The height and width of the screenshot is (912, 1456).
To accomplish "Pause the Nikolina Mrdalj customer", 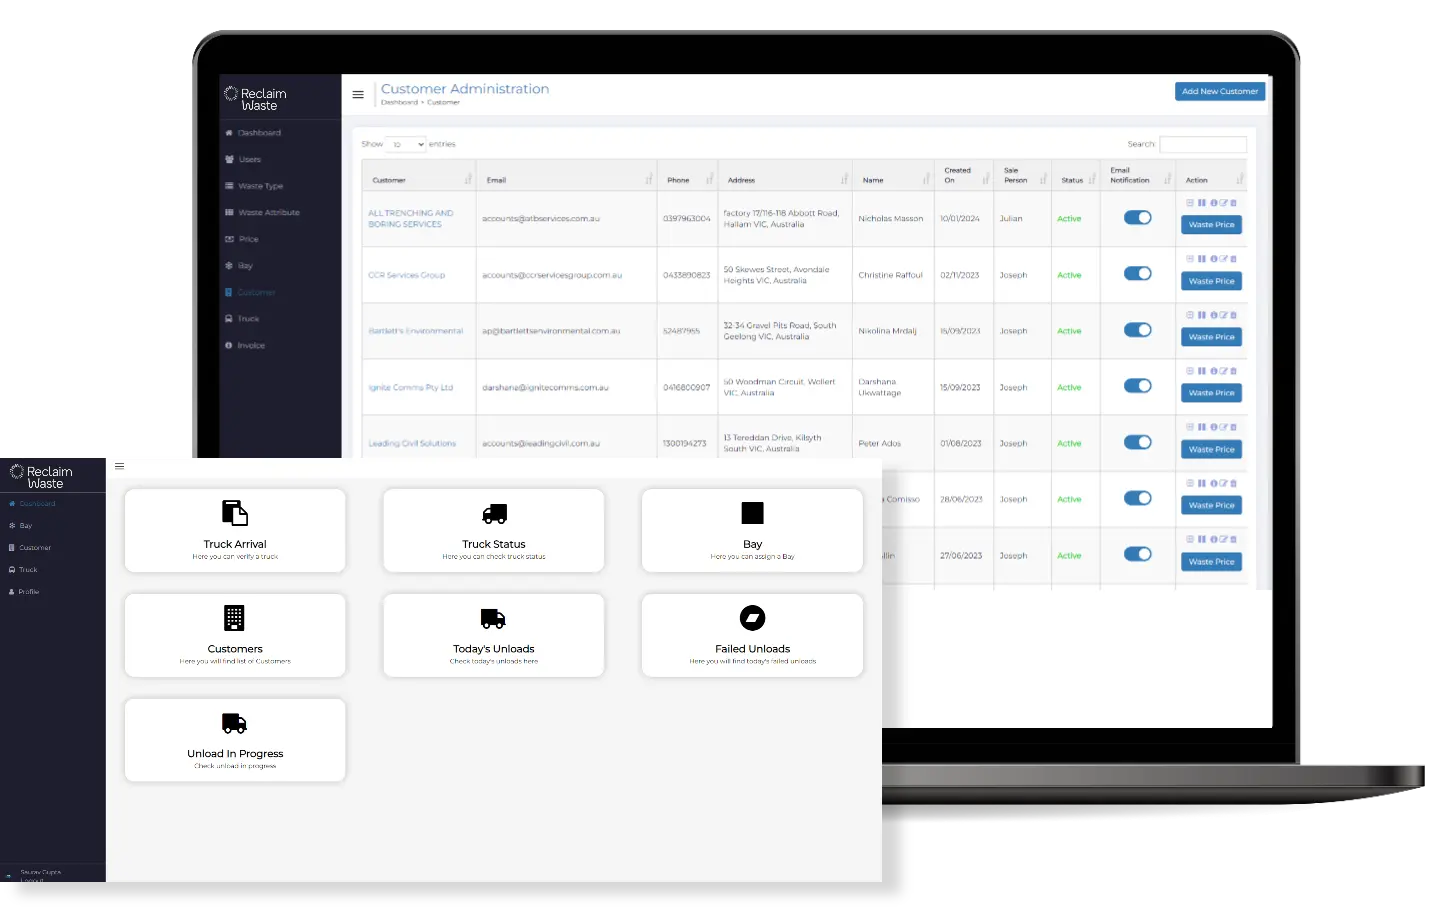I will click(x=1202, y=315).
